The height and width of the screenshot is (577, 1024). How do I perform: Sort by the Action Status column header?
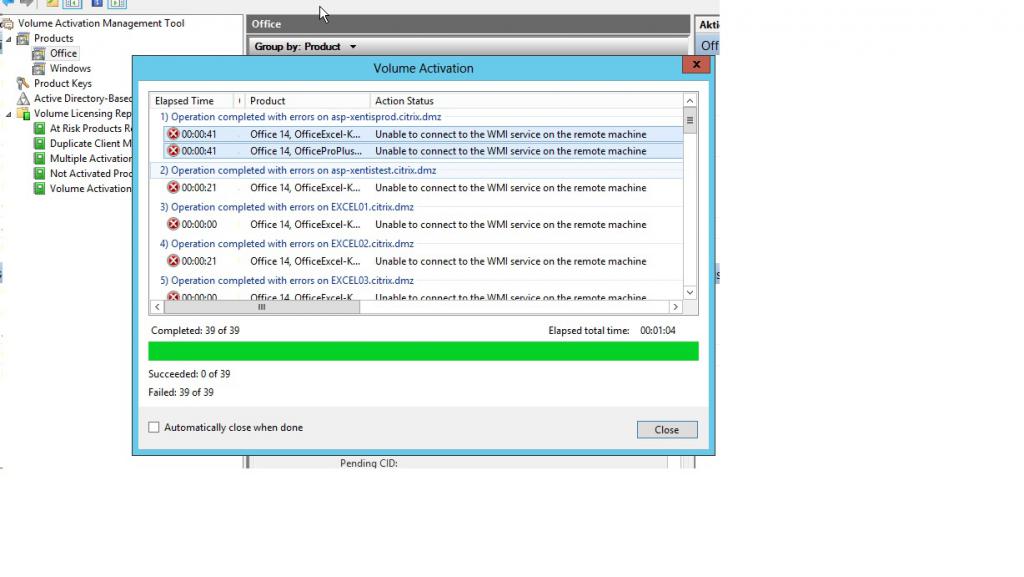pos(526,101)
